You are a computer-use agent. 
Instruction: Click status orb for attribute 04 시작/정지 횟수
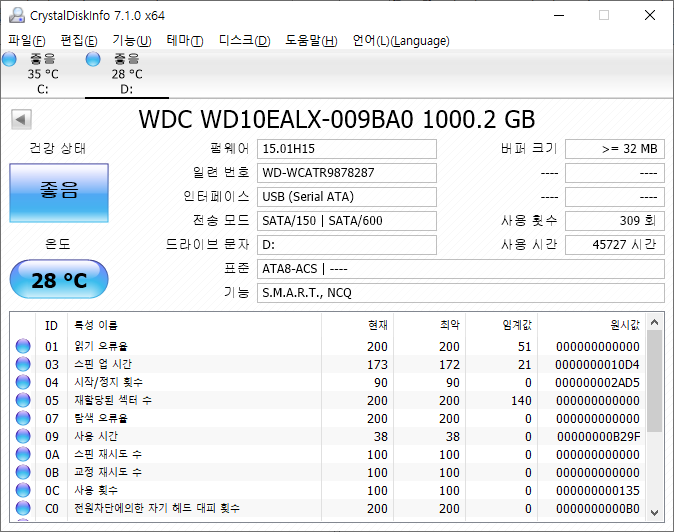[x=23, y=382]
